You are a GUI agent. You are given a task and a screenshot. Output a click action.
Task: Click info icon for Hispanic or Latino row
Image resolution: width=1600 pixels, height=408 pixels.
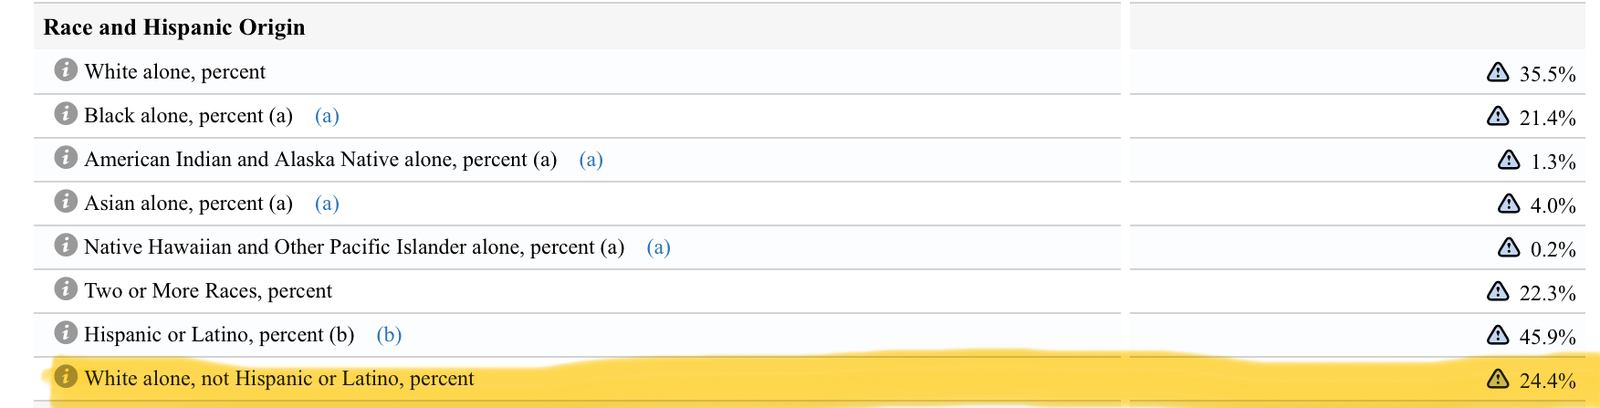pyautogui.click(x=66, y=333)
